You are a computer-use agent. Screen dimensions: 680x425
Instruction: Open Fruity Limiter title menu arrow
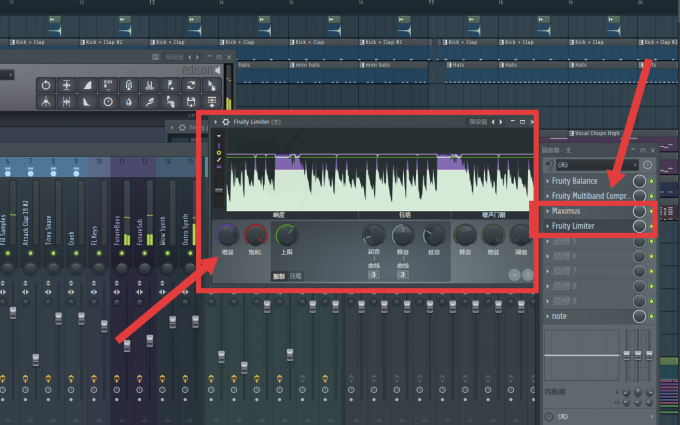(x=216, y=122)
